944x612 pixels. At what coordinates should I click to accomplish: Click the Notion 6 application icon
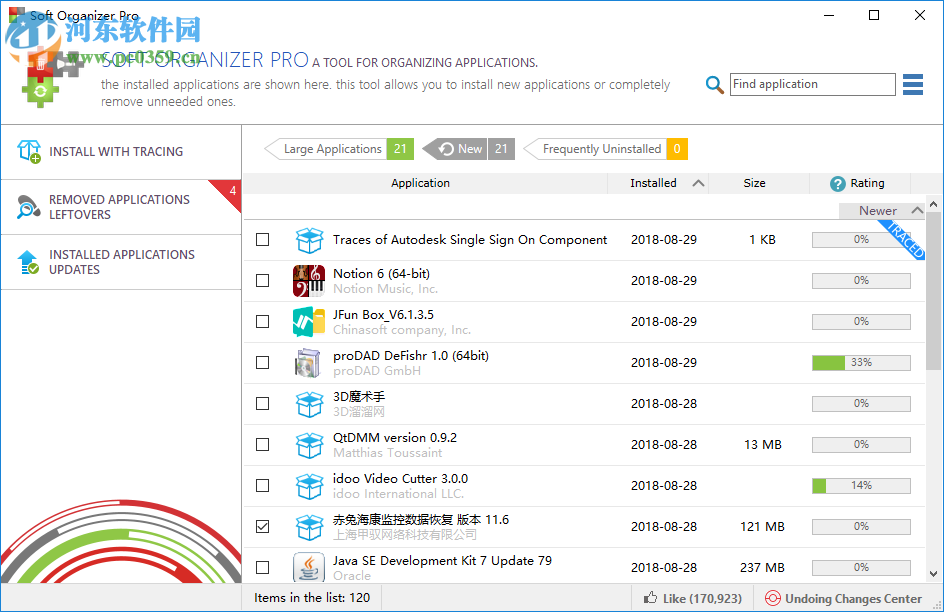pyautogui.click(x=309, y=280)
